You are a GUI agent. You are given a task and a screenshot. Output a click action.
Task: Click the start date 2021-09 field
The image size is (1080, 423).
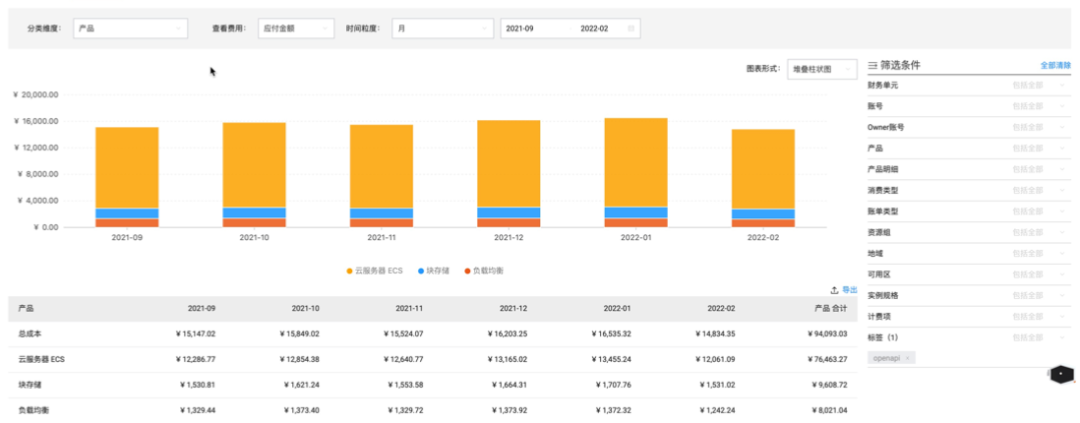(520, 29)
